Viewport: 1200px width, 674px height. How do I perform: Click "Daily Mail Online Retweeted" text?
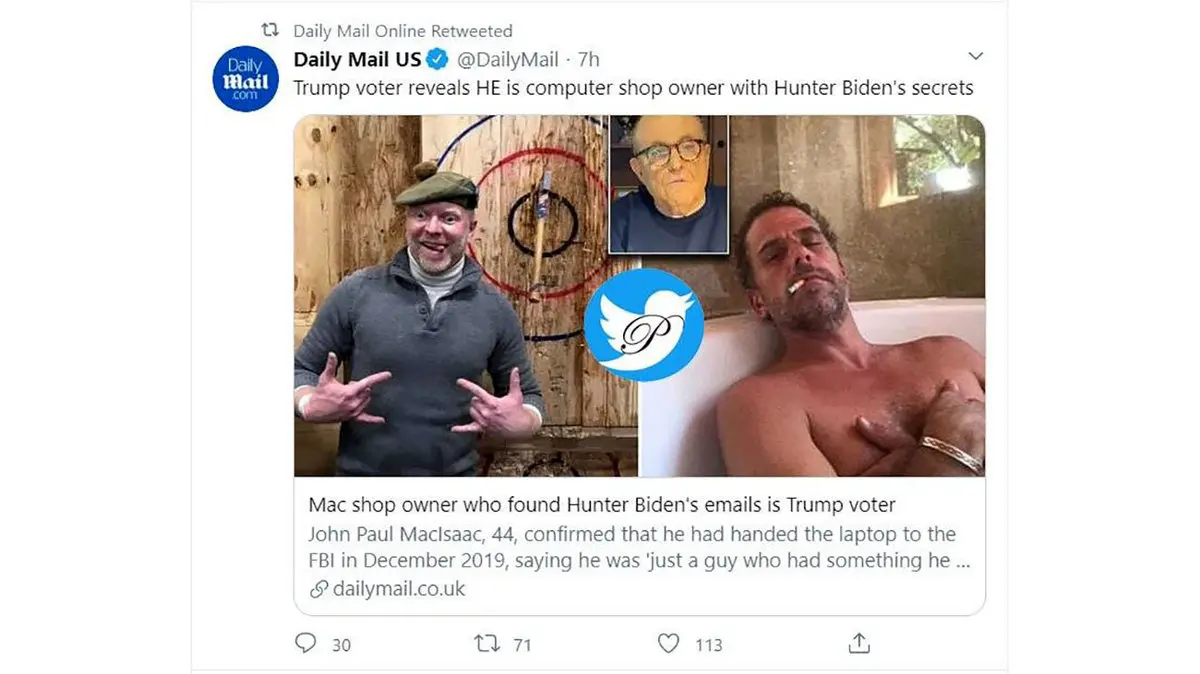(402, 31)
